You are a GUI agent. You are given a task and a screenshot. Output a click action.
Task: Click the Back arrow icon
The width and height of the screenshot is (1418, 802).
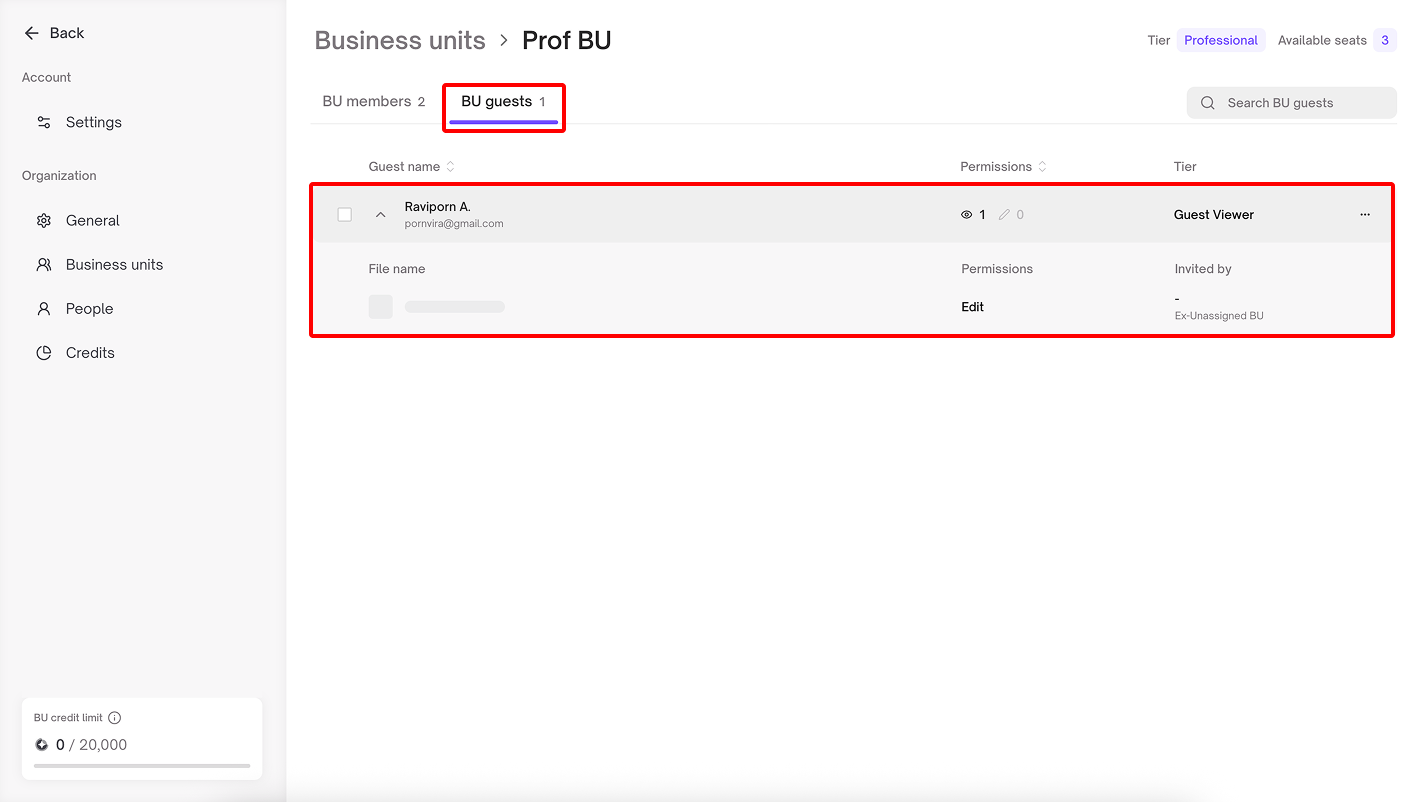[x=31, y=33]
